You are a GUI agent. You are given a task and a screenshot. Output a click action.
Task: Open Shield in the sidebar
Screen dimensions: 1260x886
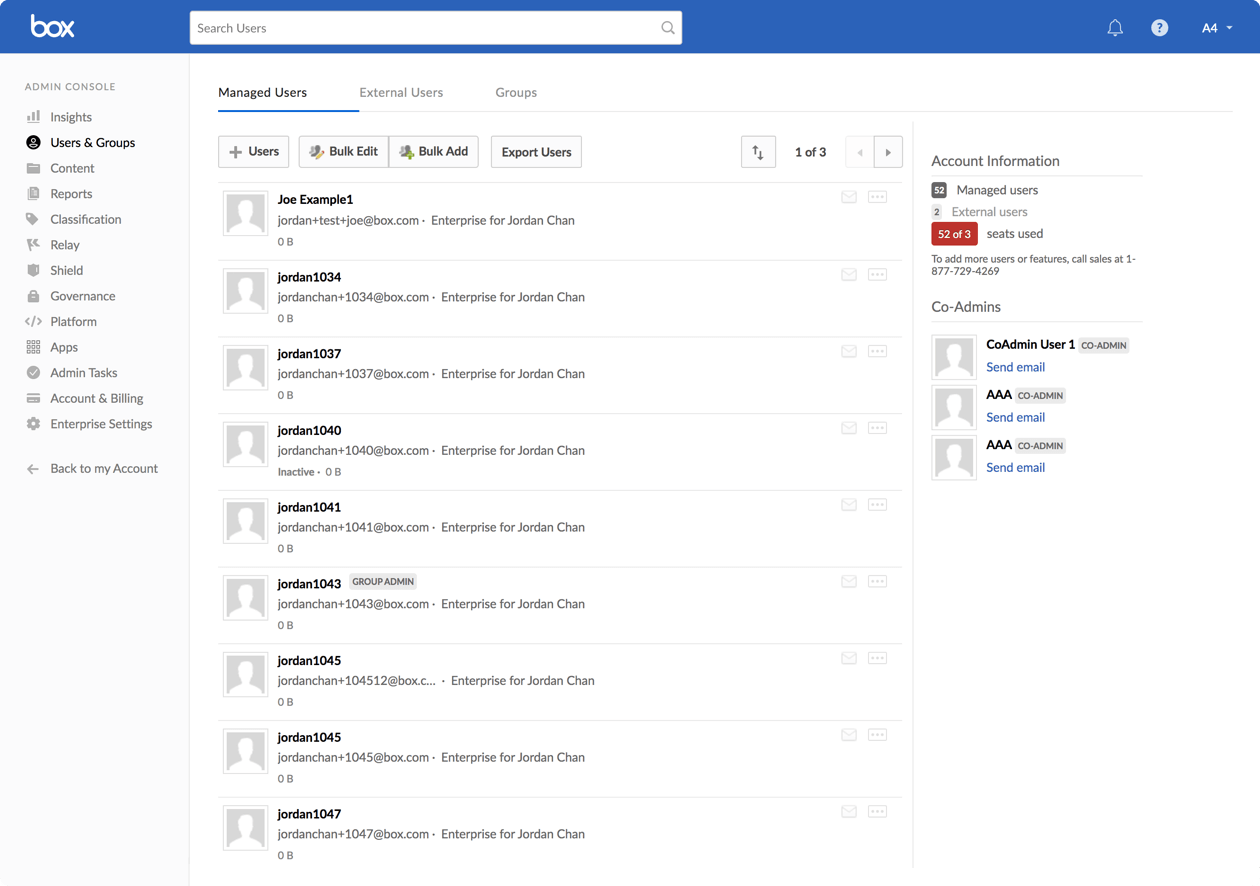click(67, 270)
